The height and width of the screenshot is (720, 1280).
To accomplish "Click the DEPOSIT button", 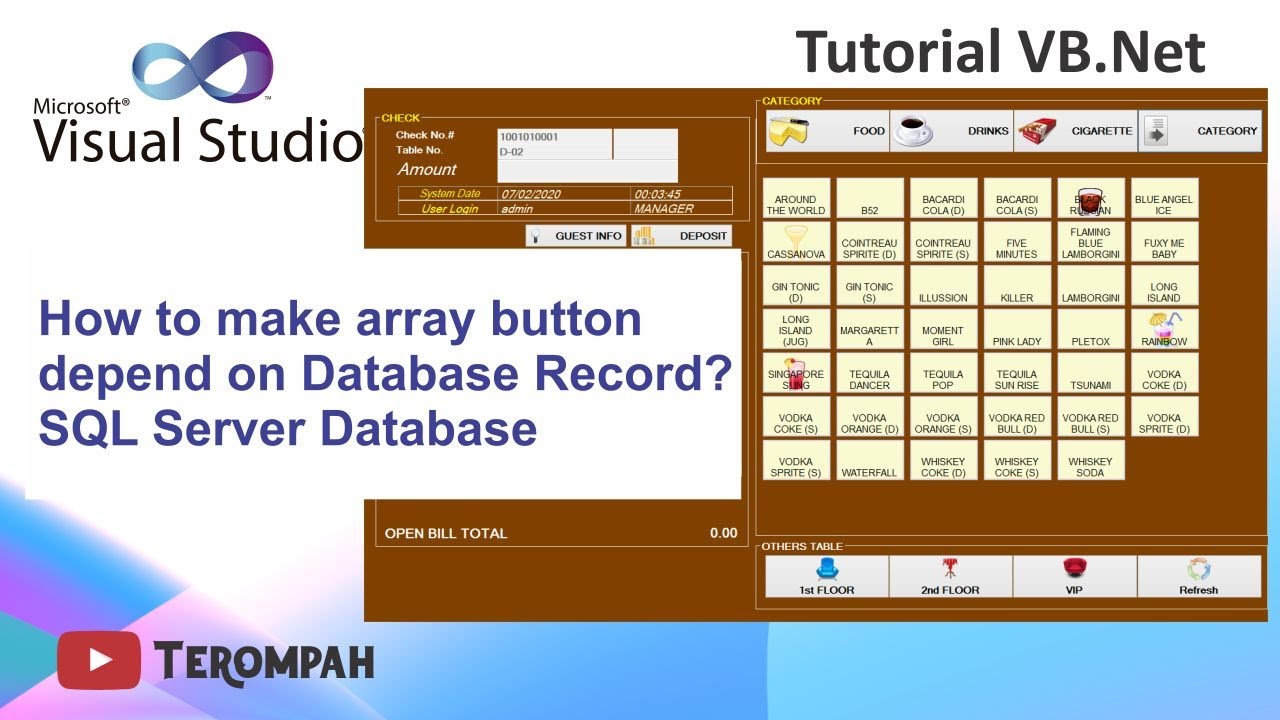I will [680, 236].
